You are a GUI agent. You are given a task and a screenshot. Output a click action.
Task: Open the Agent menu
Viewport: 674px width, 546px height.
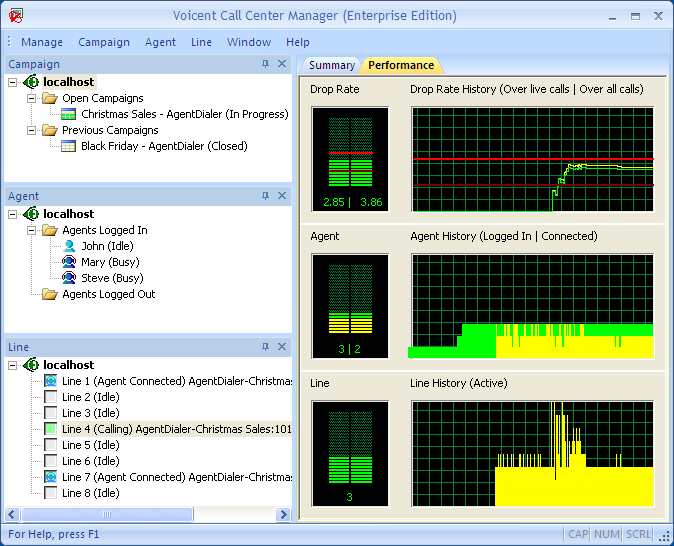(160, 42)
